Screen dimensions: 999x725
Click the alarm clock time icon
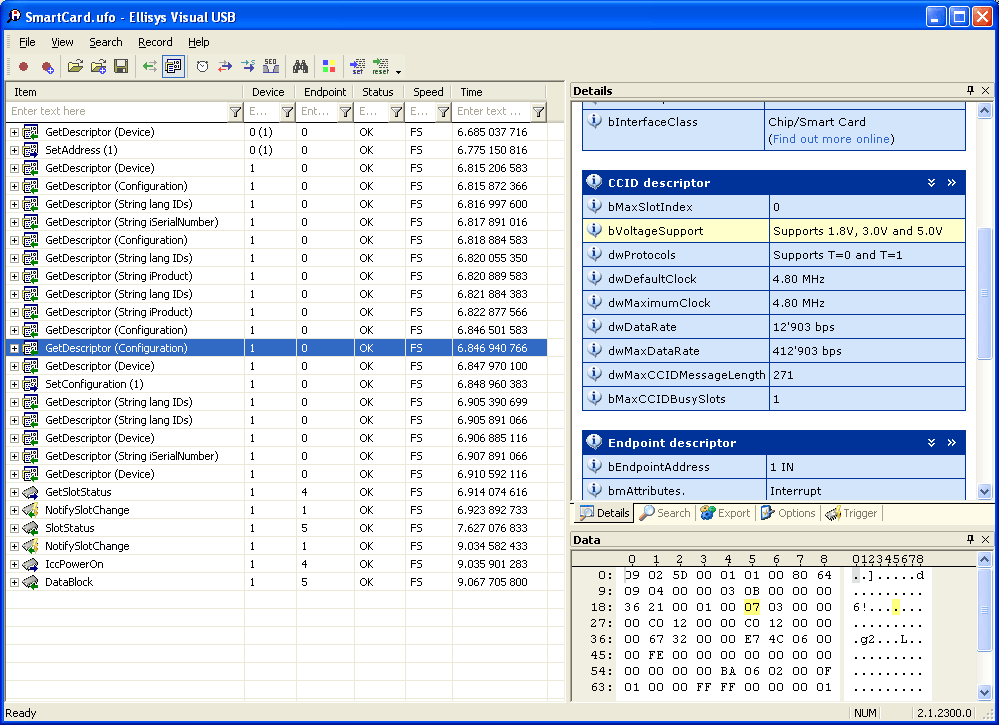(x=202, y=67)
